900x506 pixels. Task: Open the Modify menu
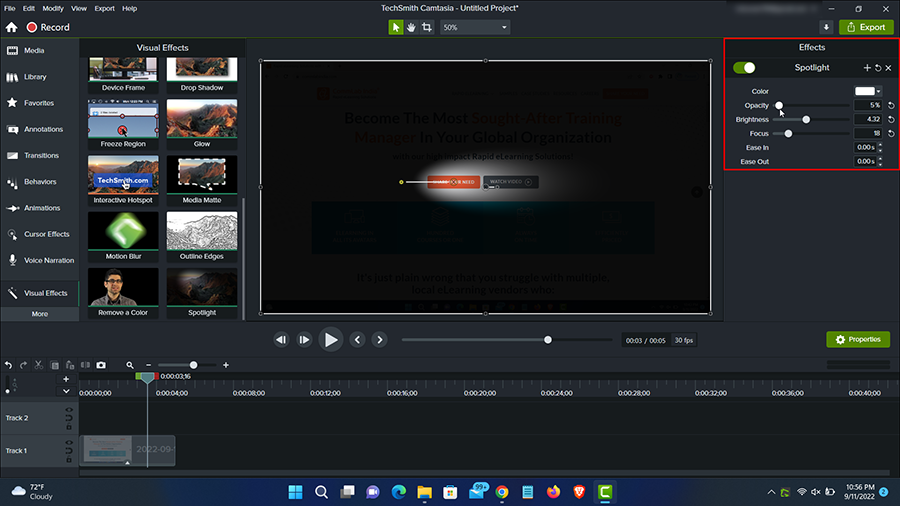(53, 8)
